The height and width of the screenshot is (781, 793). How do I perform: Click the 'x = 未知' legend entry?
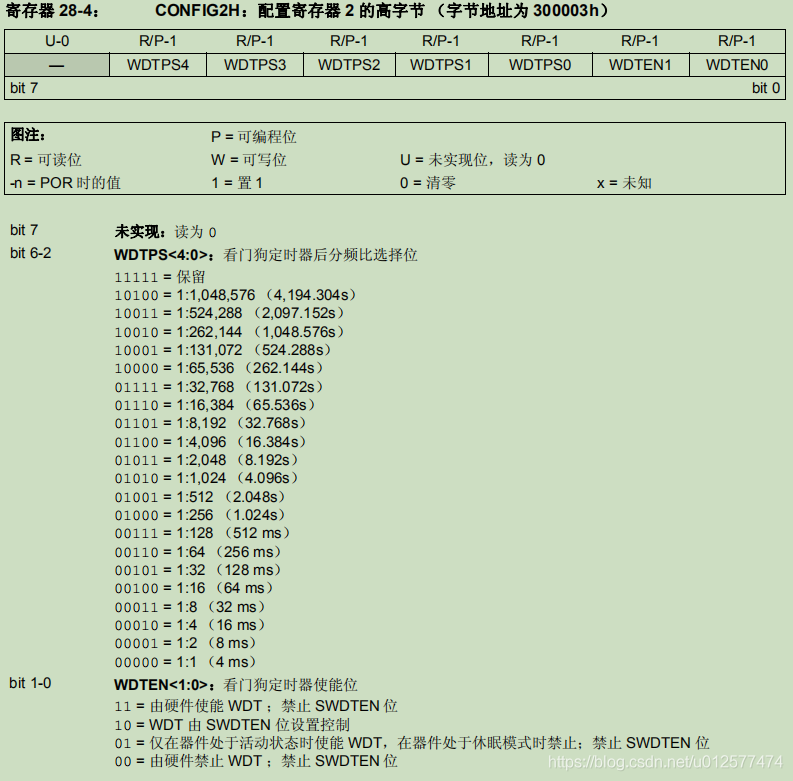pos(624,183)
